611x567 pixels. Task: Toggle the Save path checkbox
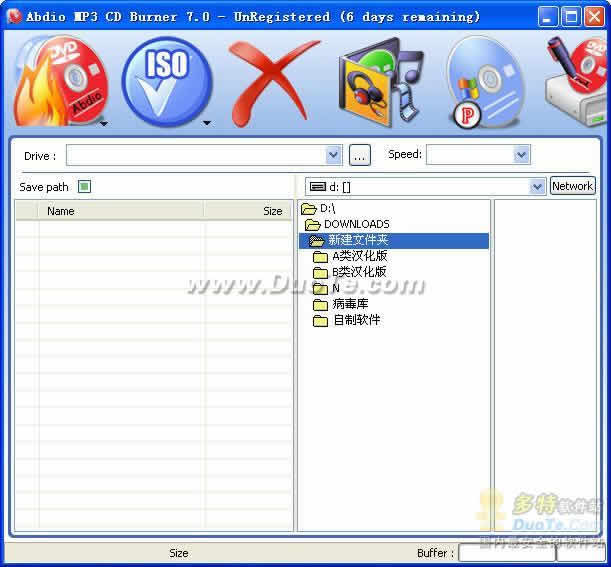point(85,187)
